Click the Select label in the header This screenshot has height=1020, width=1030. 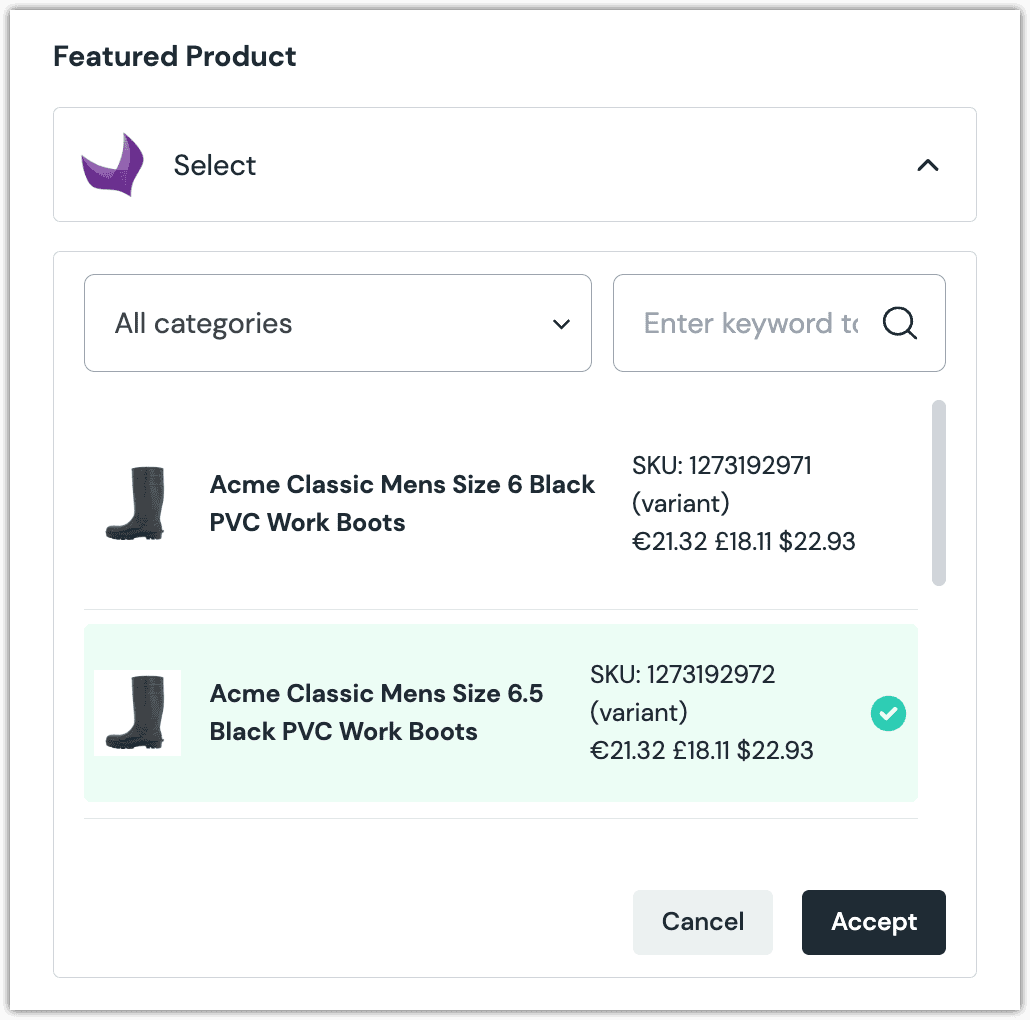214,165
